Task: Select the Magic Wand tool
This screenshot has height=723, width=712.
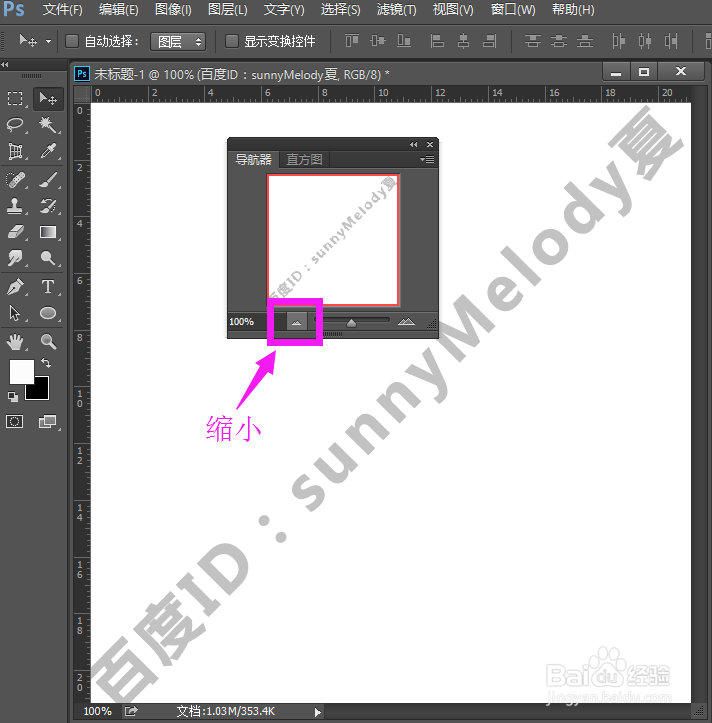Action: click(48, 125)
